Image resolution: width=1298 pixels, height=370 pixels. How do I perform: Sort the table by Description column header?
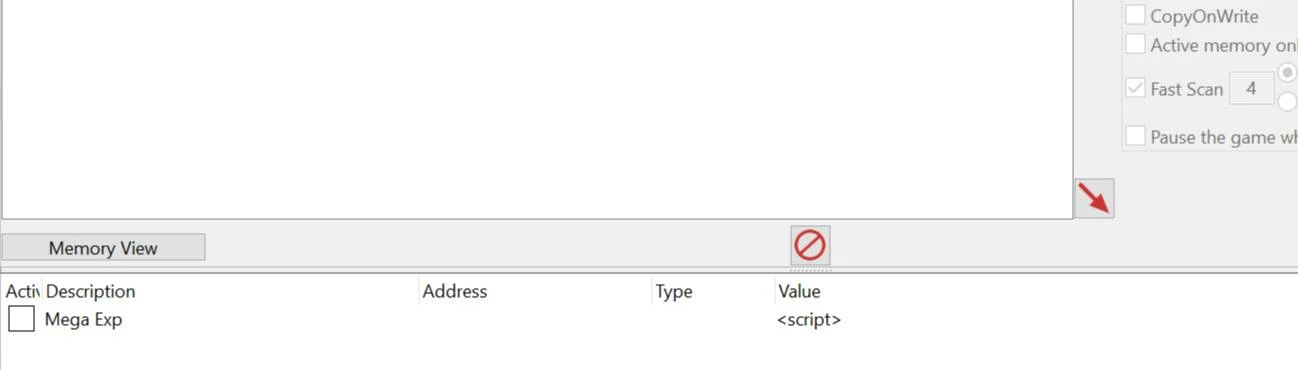click(x=90, y=291)
